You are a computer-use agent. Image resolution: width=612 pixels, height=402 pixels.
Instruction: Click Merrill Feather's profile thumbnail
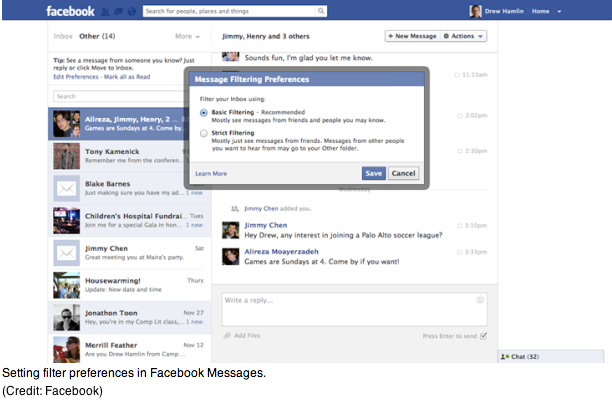click(x=66, y=349)
